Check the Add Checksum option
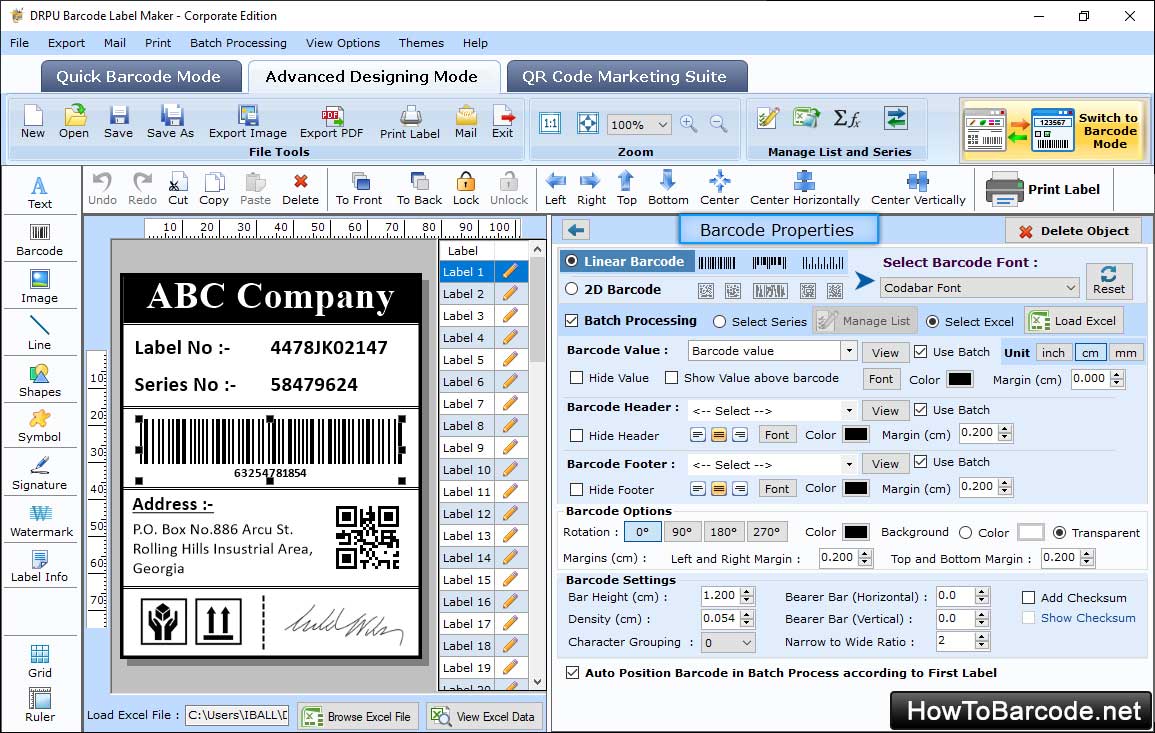Image resolution: width=1155 pixels, height=733 pixels. point(1028,597)
